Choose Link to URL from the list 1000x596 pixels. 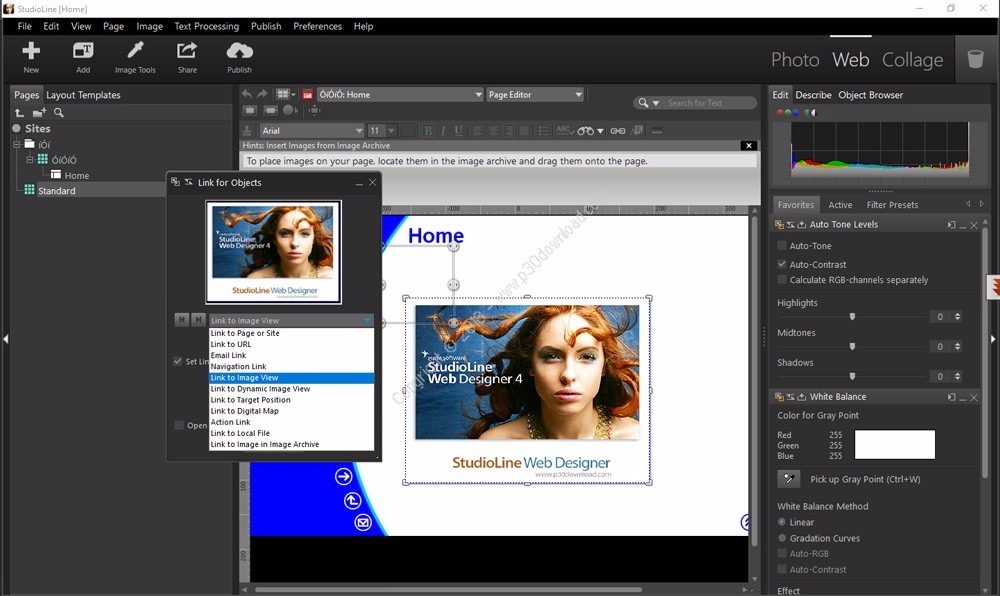click(x=291, y=344)
